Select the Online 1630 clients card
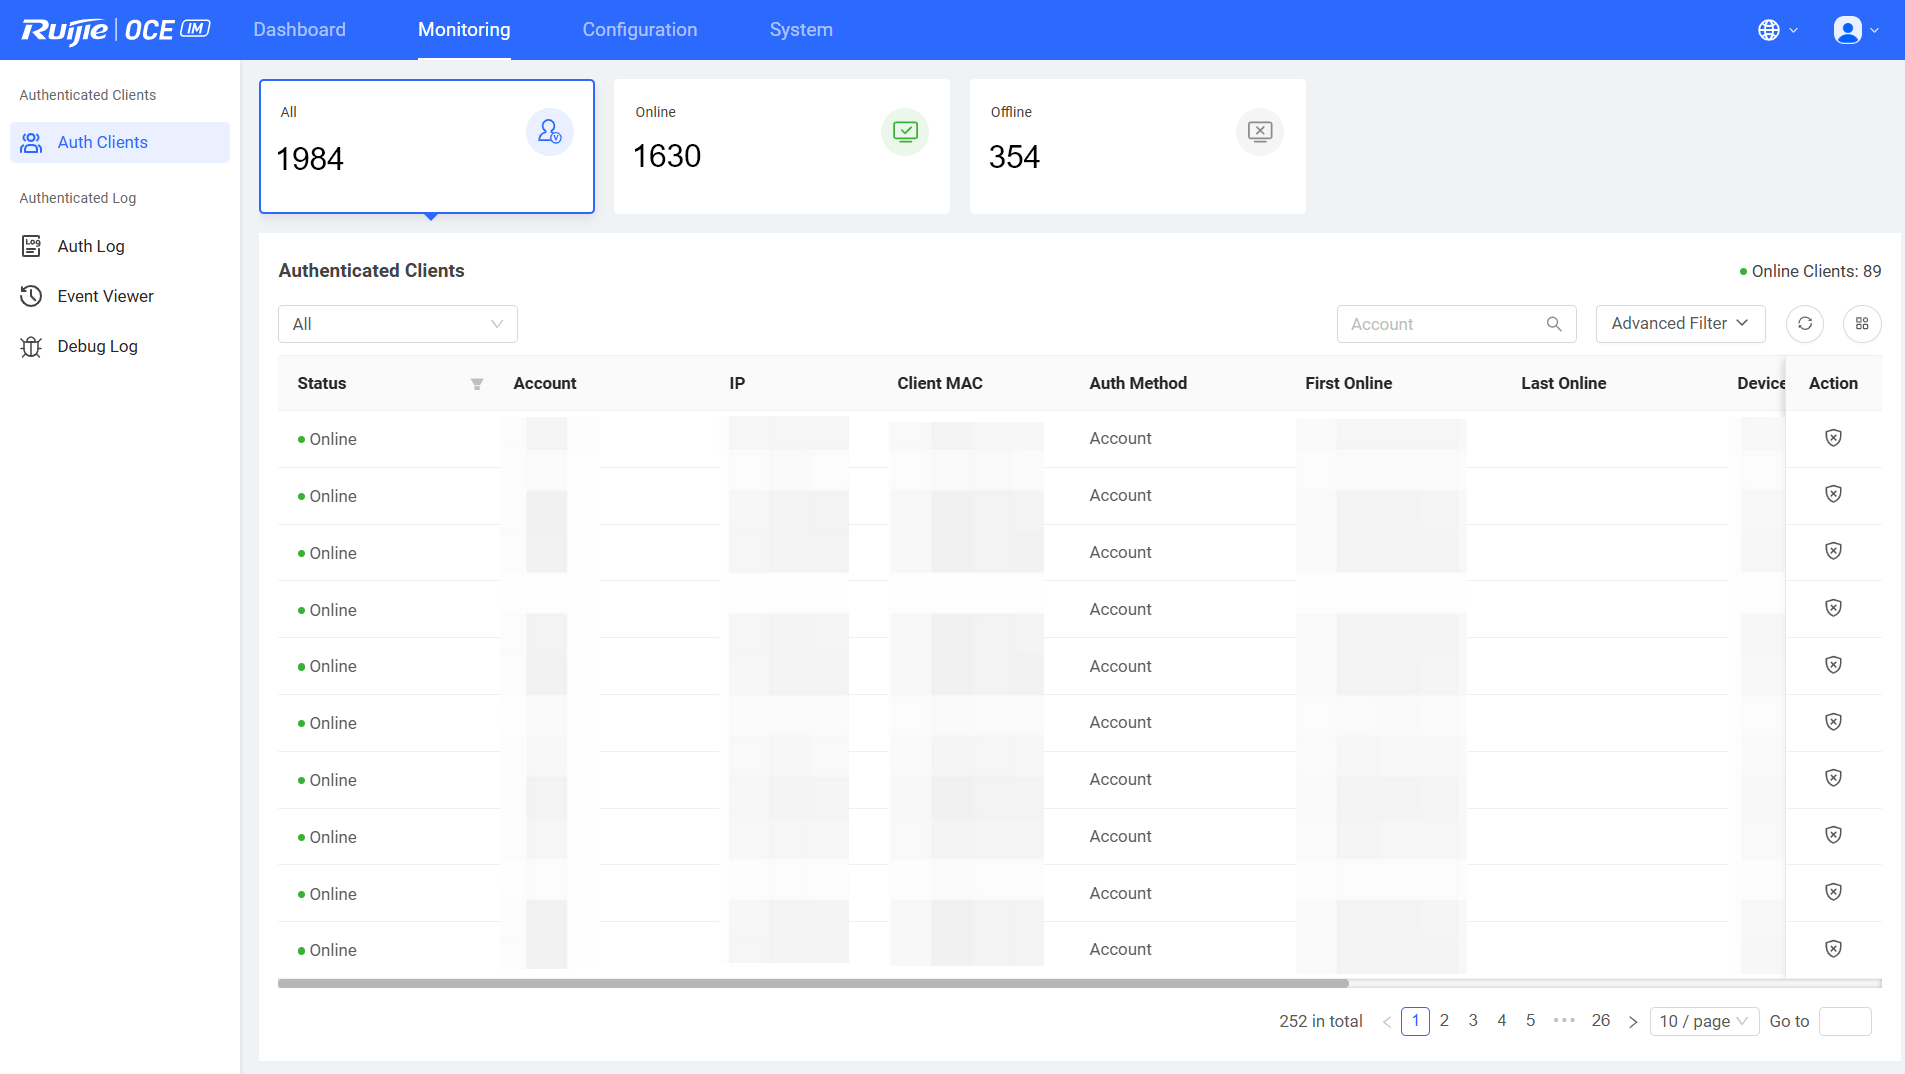The image size is (1905, 1074). 782,146
